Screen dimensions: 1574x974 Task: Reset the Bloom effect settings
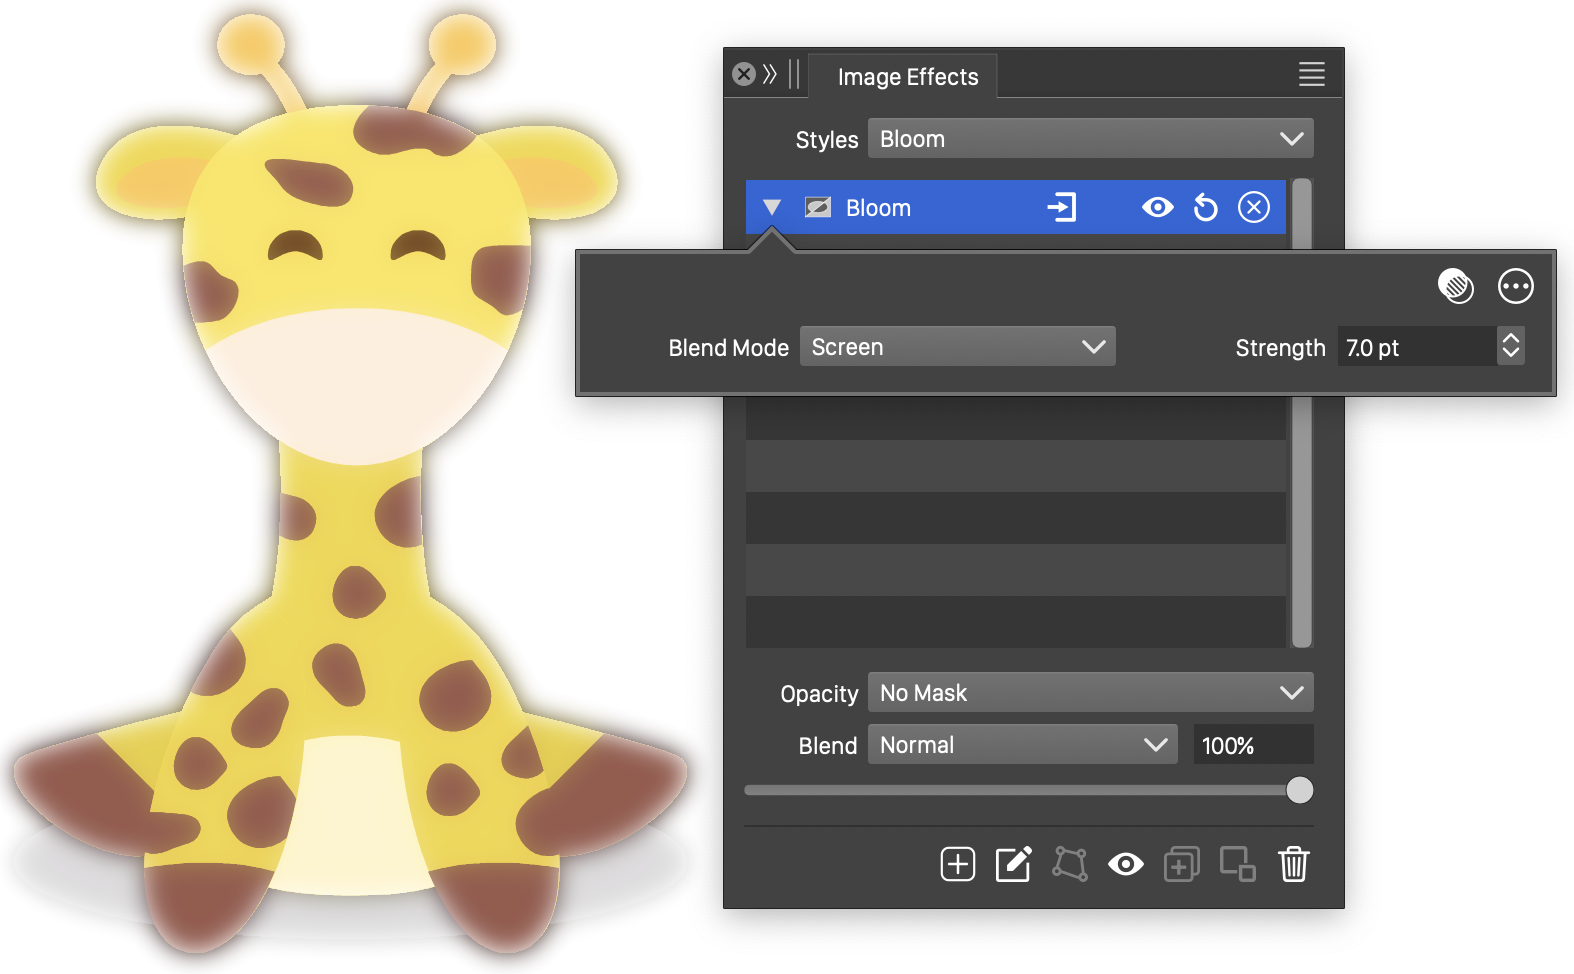click(x=1206, y=208)
